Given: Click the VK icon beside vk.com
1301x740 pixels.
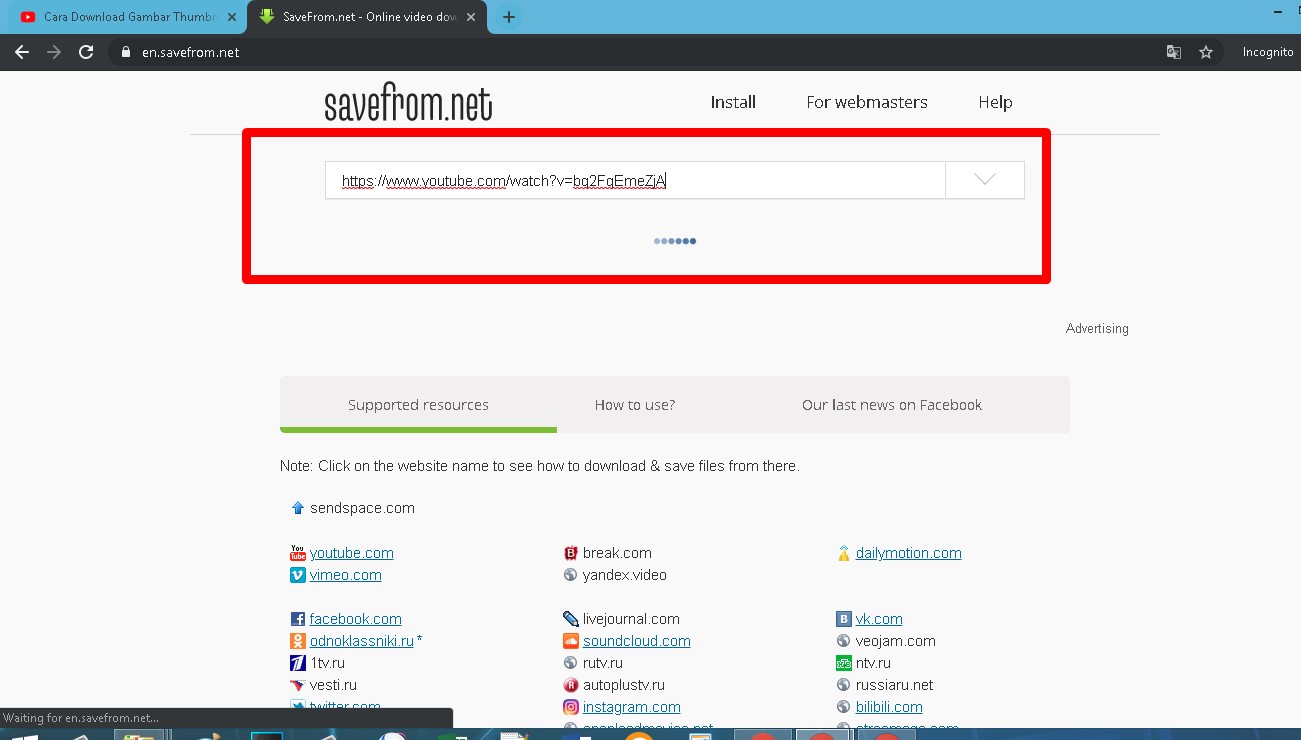Looking at the screenshot, I should pyautogui.click(x=844, y=619).
